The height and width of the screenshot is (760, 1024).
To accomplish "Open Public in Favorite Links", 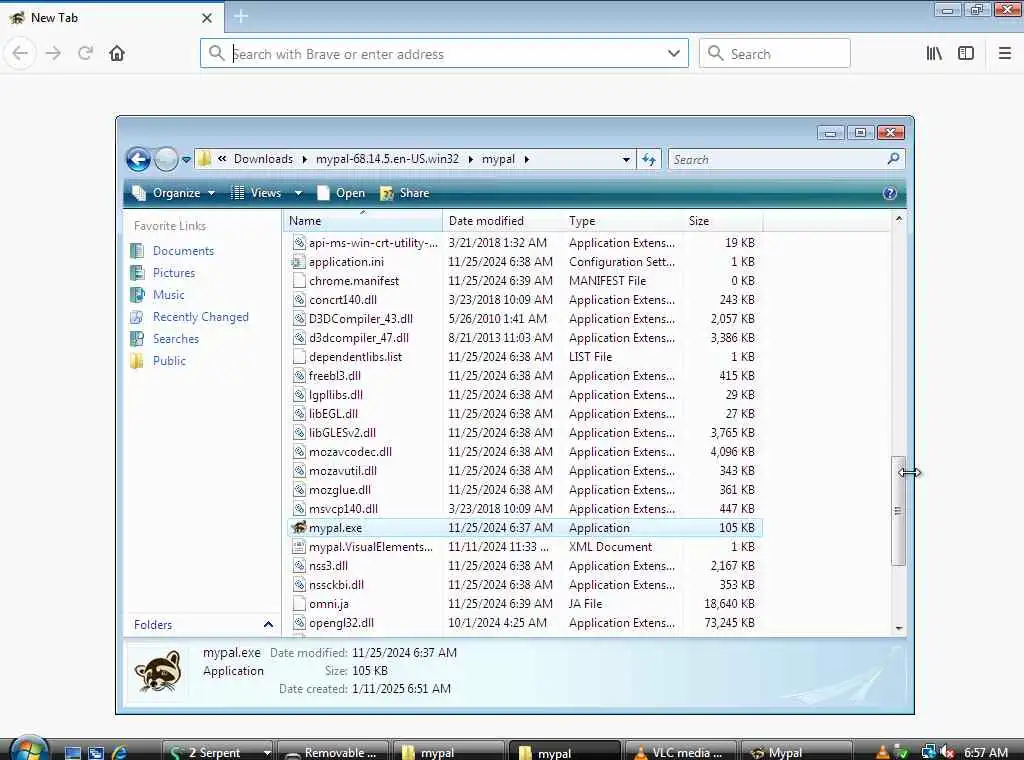I will click(158, 361).
